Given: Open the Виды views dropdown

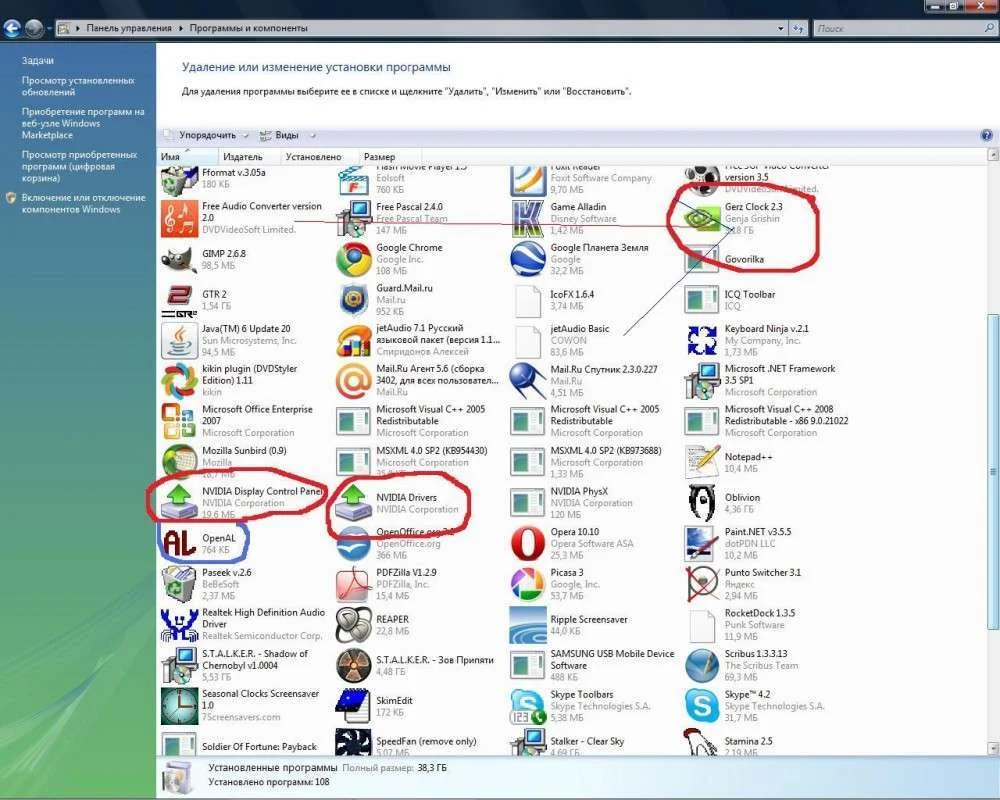Looking at the screenshot, I should click(x=287, y=135).
